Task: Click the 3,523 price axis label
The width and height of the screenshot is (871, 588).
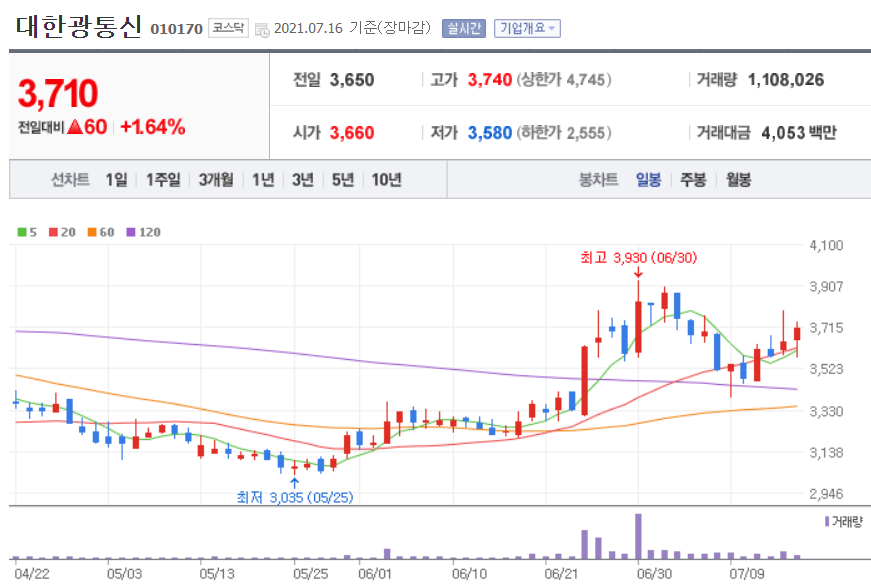Action: coord(826,369)
